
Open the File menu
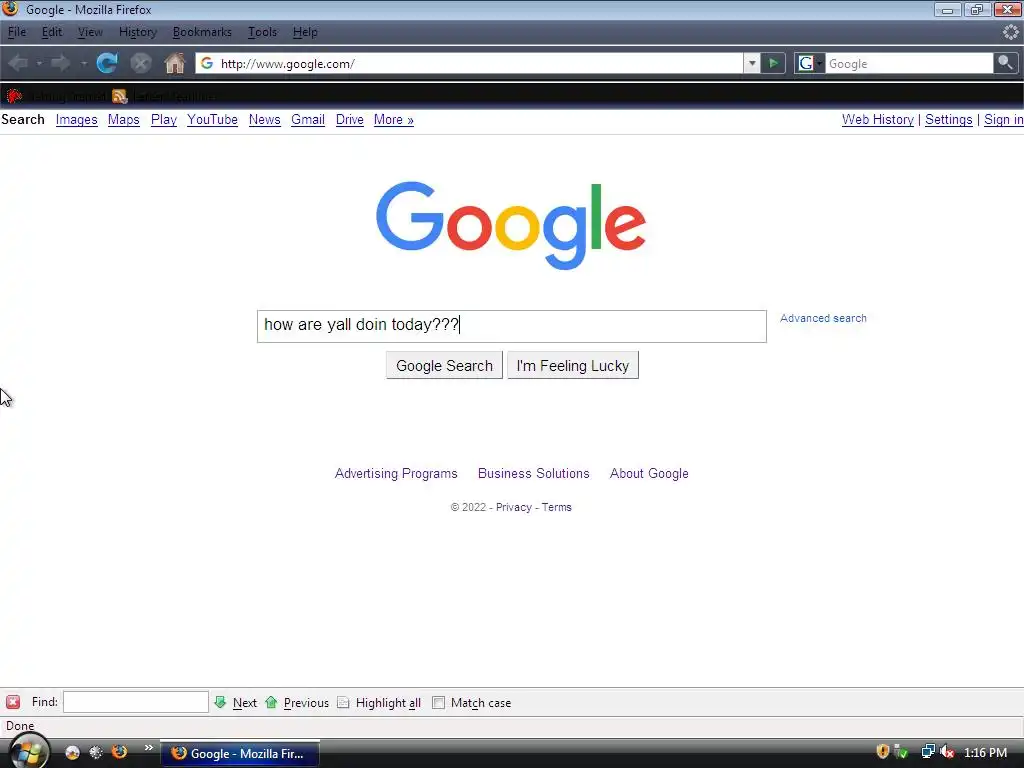pos(17,32)
